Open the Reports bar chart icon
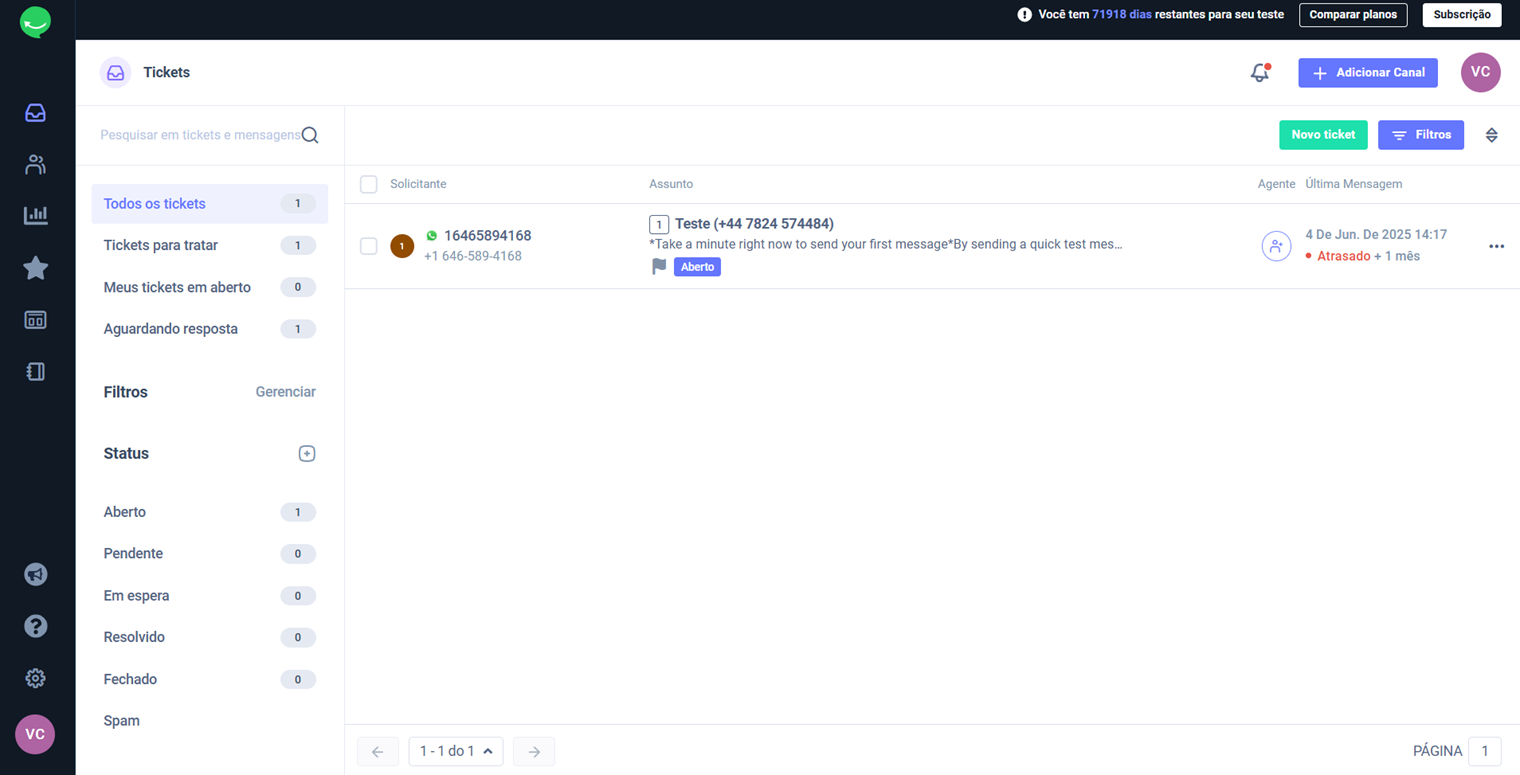 tap(36, 215)
